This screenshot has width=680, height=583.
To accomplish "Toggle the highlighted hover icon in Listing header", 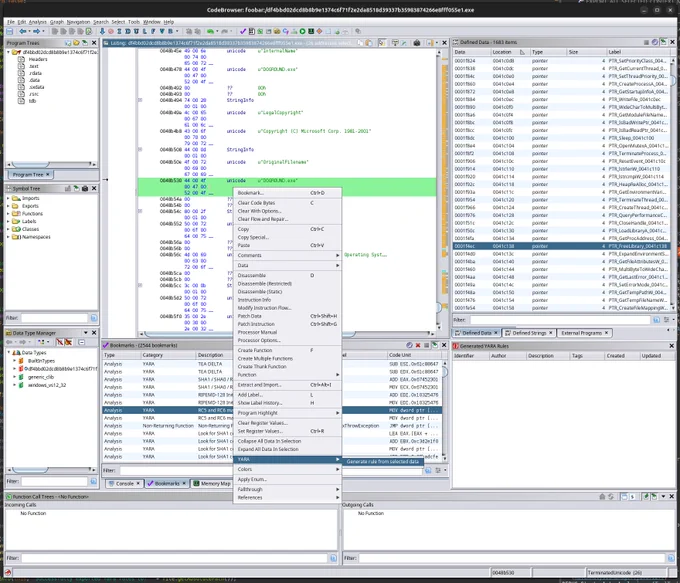I will point(382,43).
